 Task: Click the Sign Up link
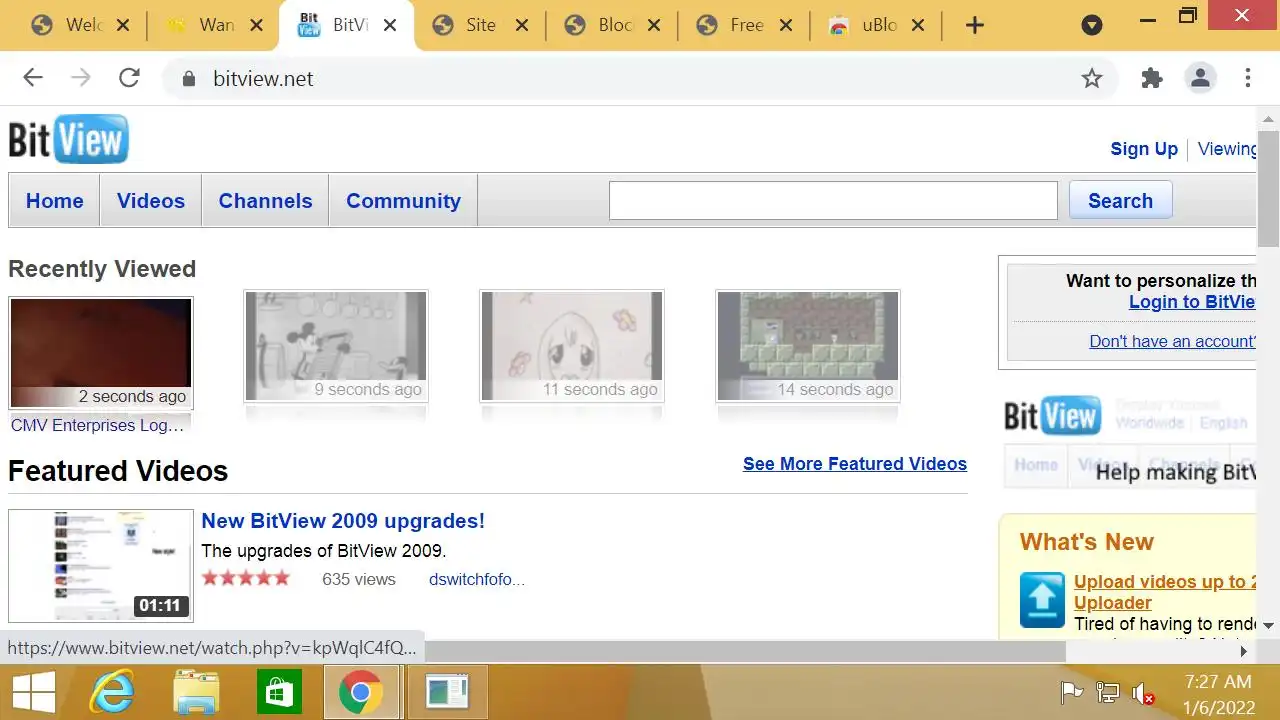click(1144, 149)
